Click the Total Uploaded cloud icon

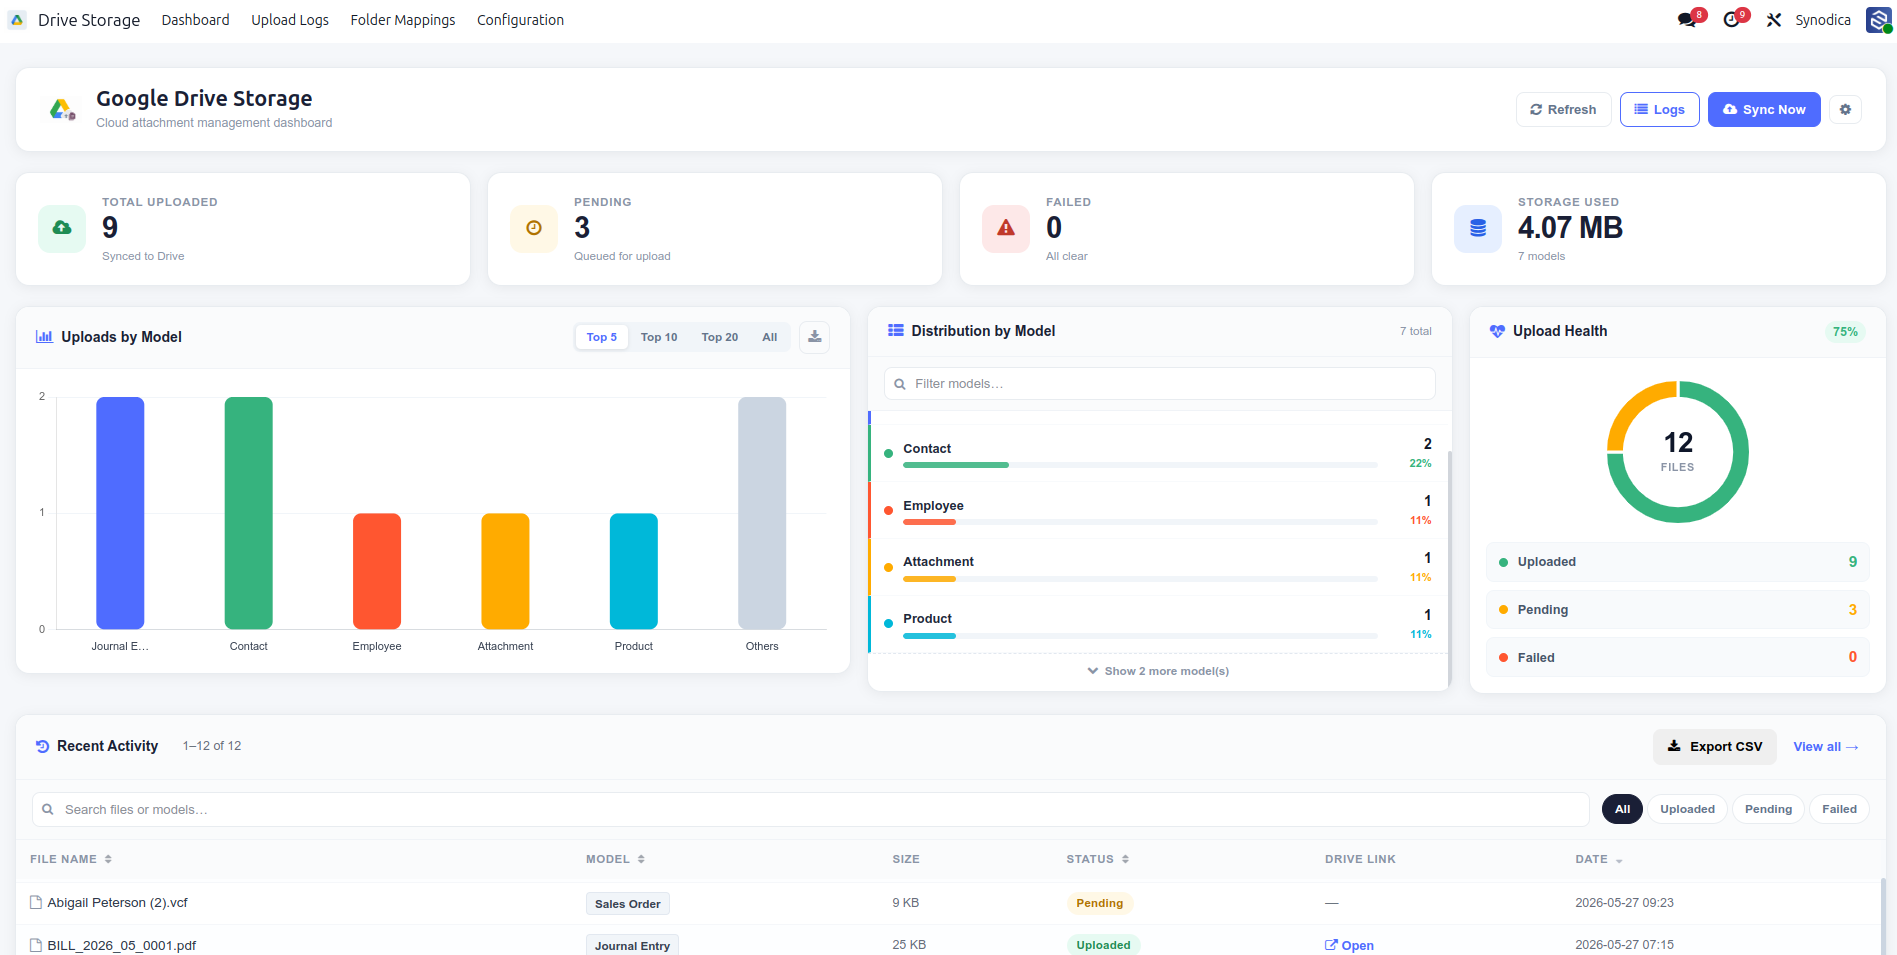point(62,228)
